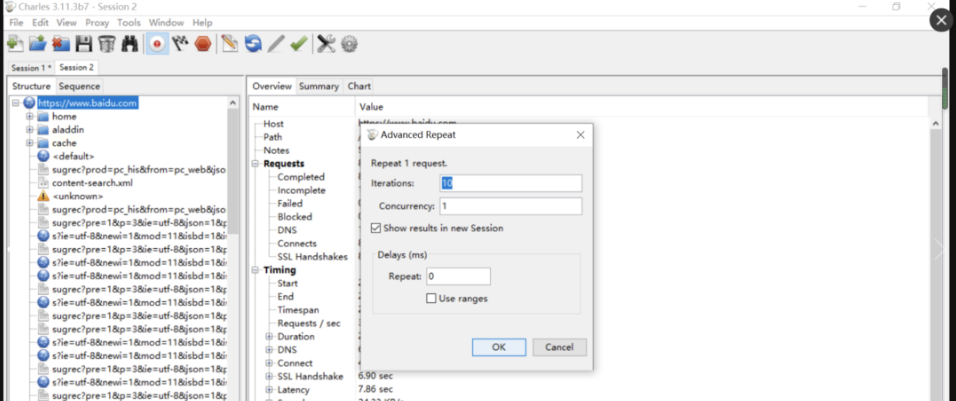Select the Structure tab
Viewport: 956px width, 401px height.
tap(31, 86)
